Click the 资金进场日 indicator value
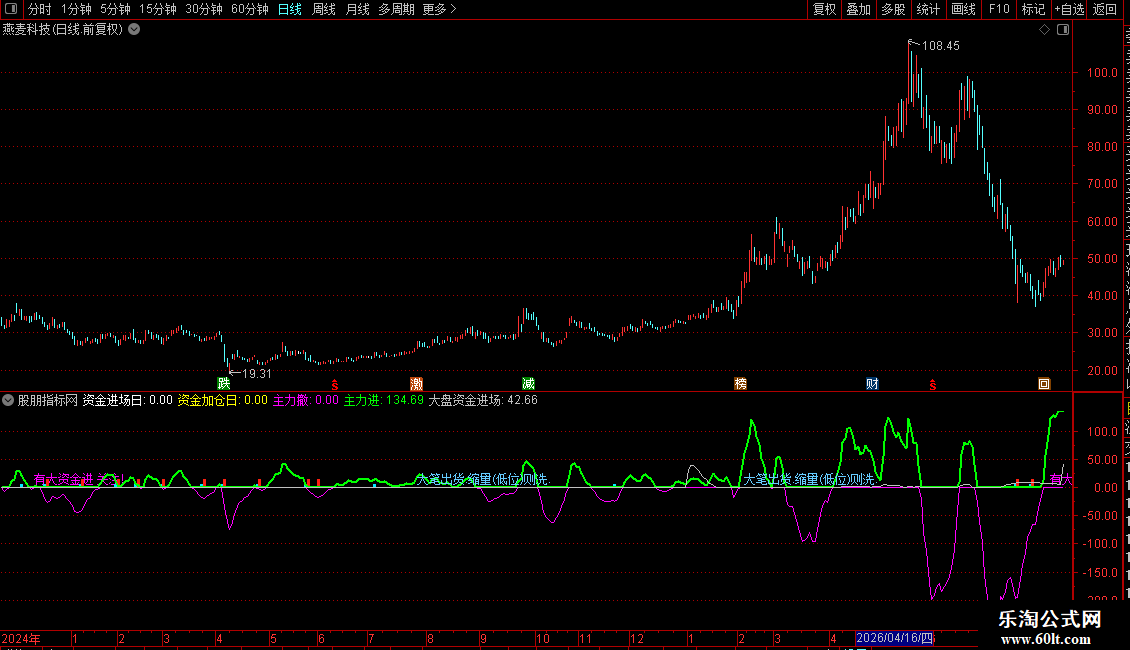The height and width of the screenshot is (650, 1130). point(128,400)
